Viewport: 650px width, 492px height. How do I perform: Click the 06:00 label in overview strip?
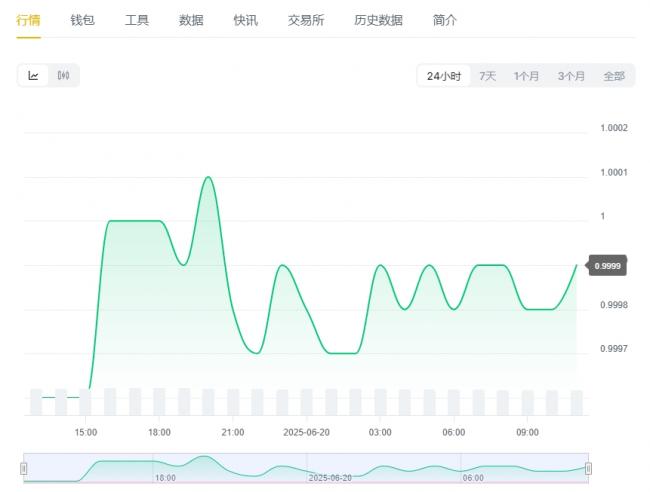(x=473, y=478)
